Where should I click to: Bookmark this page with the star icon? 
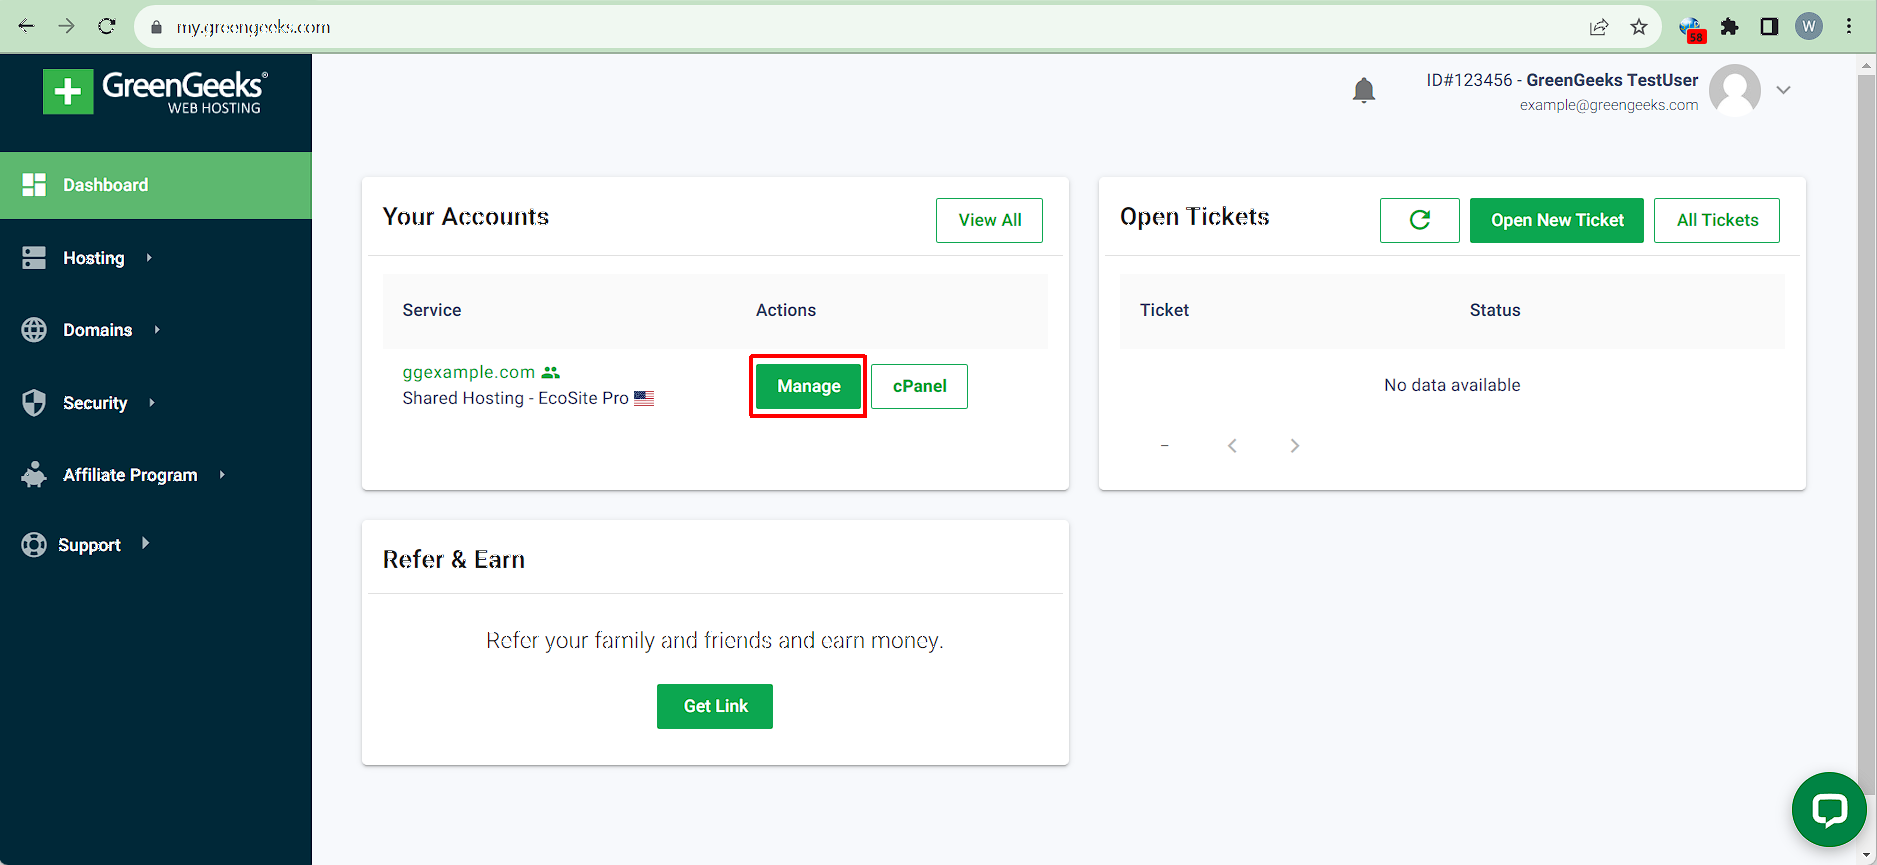click(1638, 27)
